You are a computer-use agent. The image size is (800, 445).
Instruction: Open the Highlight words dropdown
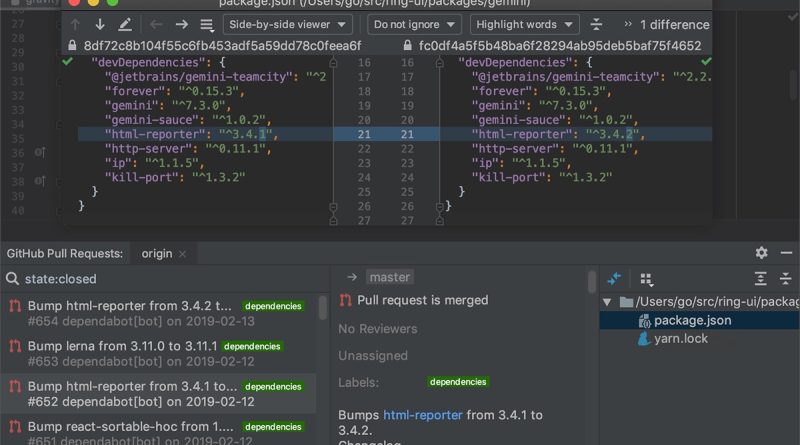(x=524, y=24)
